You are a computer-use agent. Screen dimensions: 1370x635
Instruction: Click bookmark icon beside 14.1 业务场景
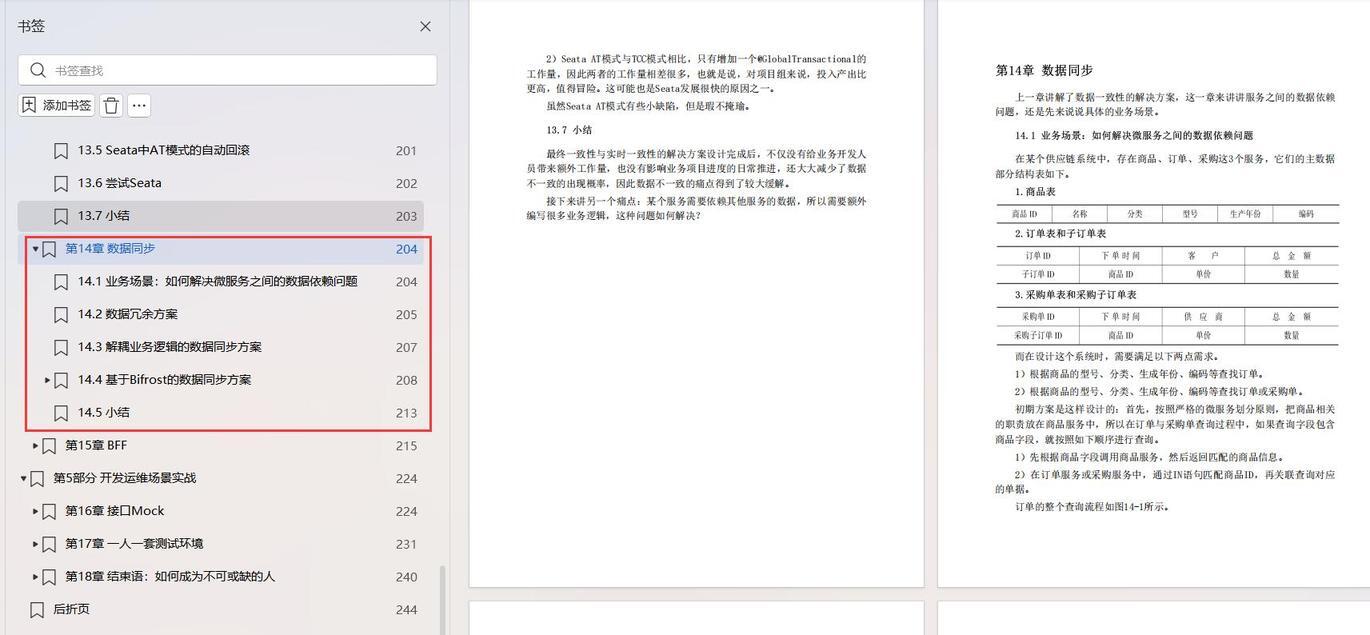click(x=61, y=282)
